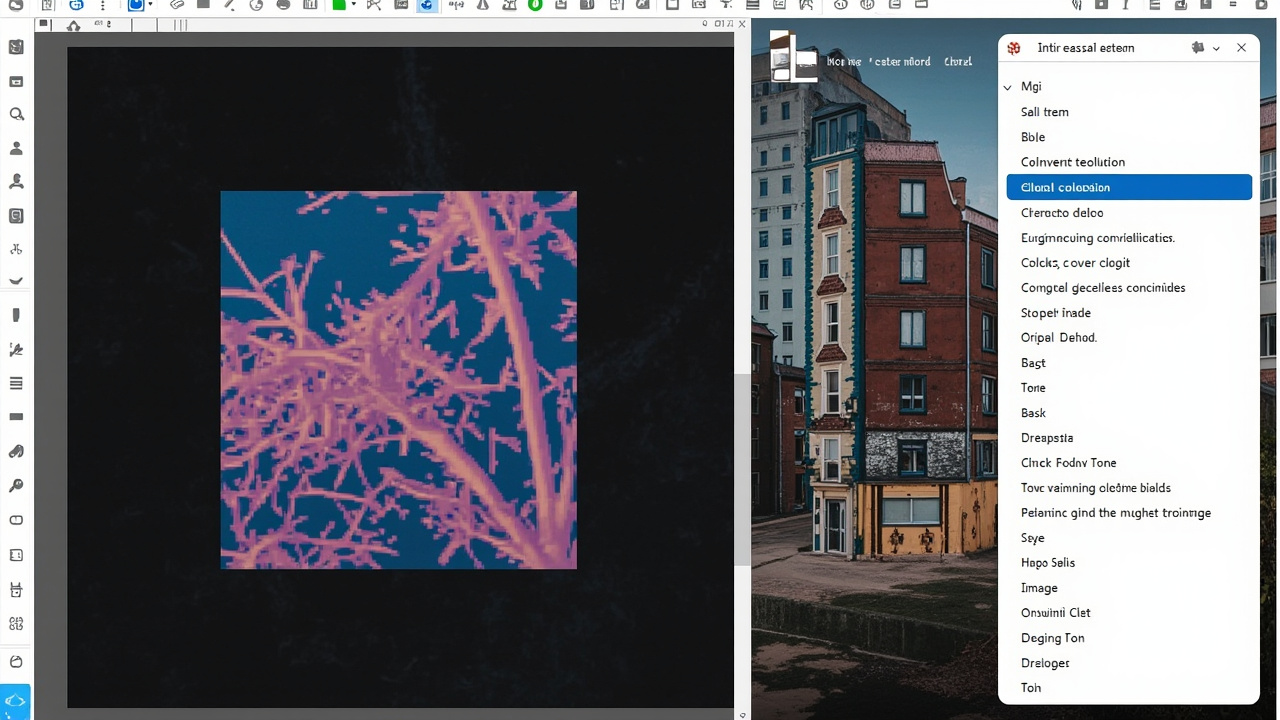
Task: Click the pin icon in panel header
Action: pos(1198,48)
